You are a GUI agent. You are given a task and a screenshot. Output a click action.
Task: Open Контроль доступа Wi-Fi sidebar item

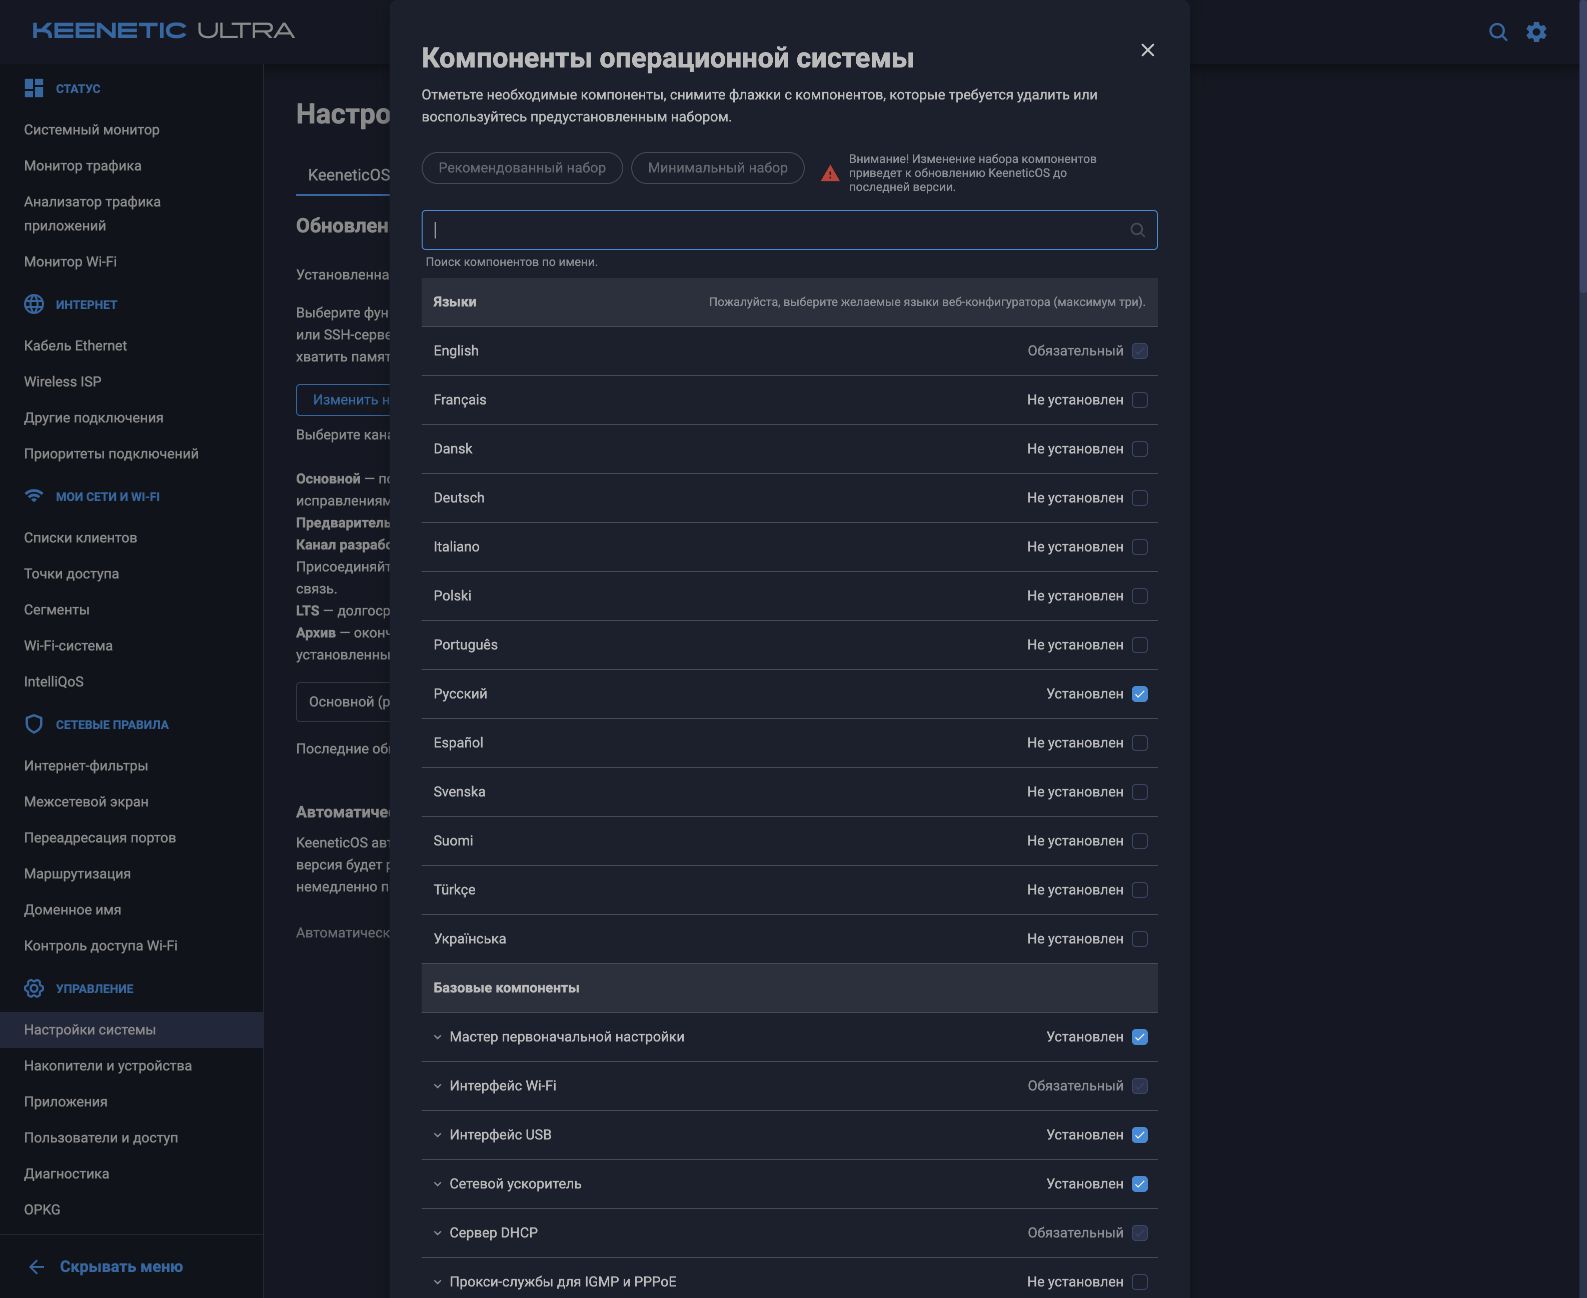(101, 946)
